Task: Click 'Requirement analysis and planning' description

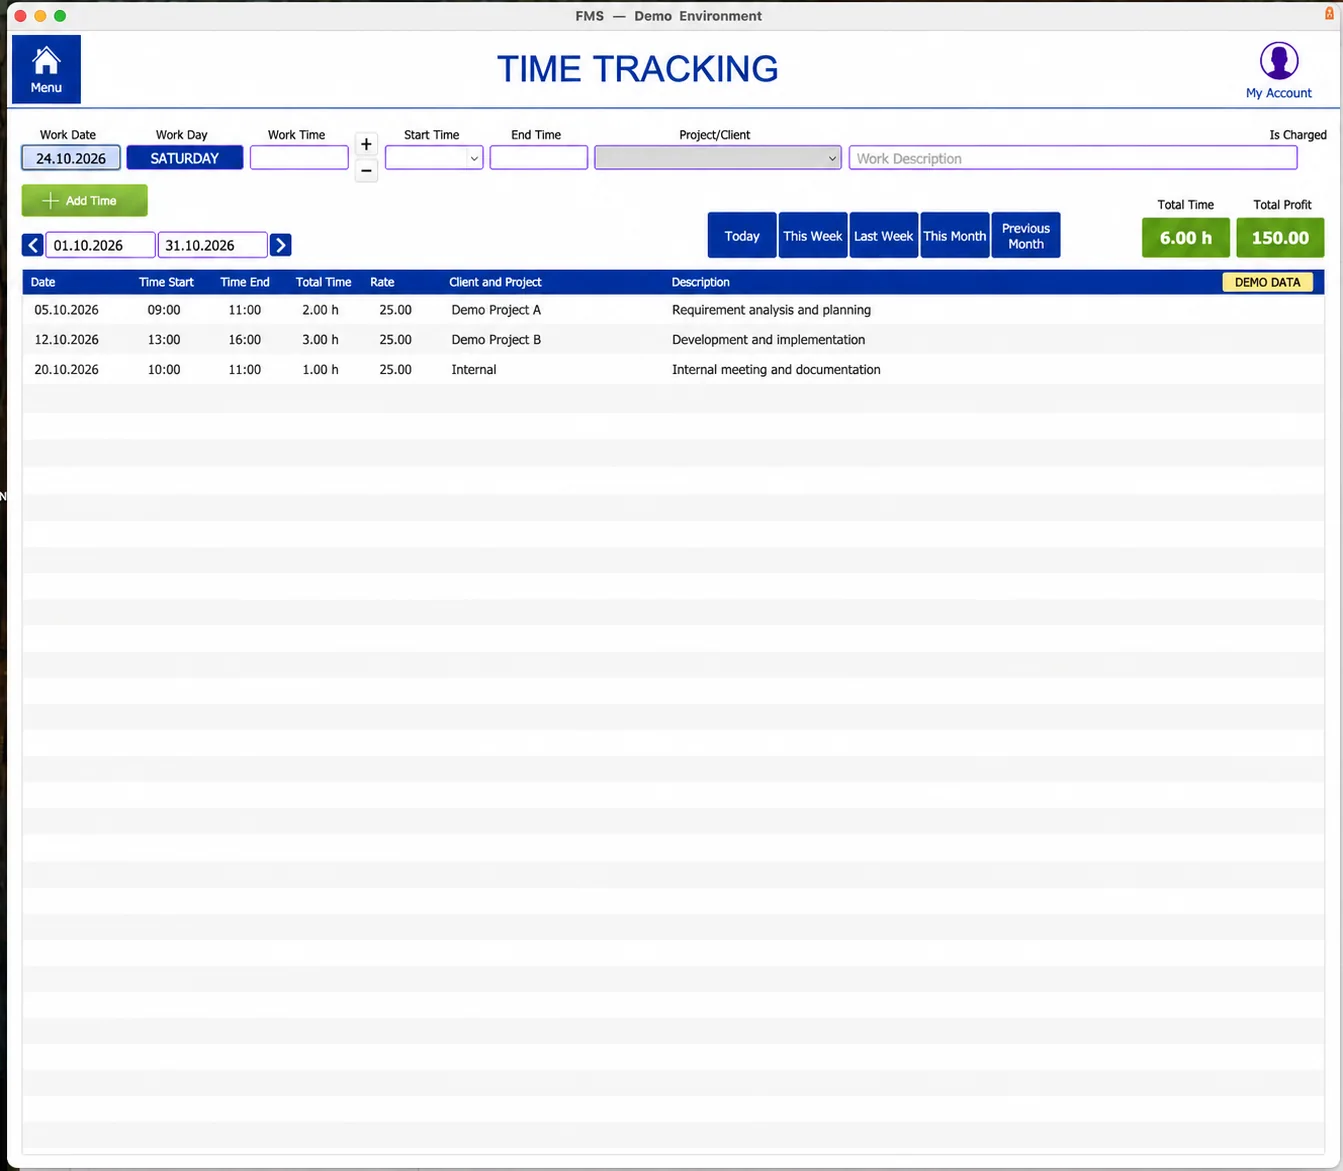Action: [x=771, y=310]
